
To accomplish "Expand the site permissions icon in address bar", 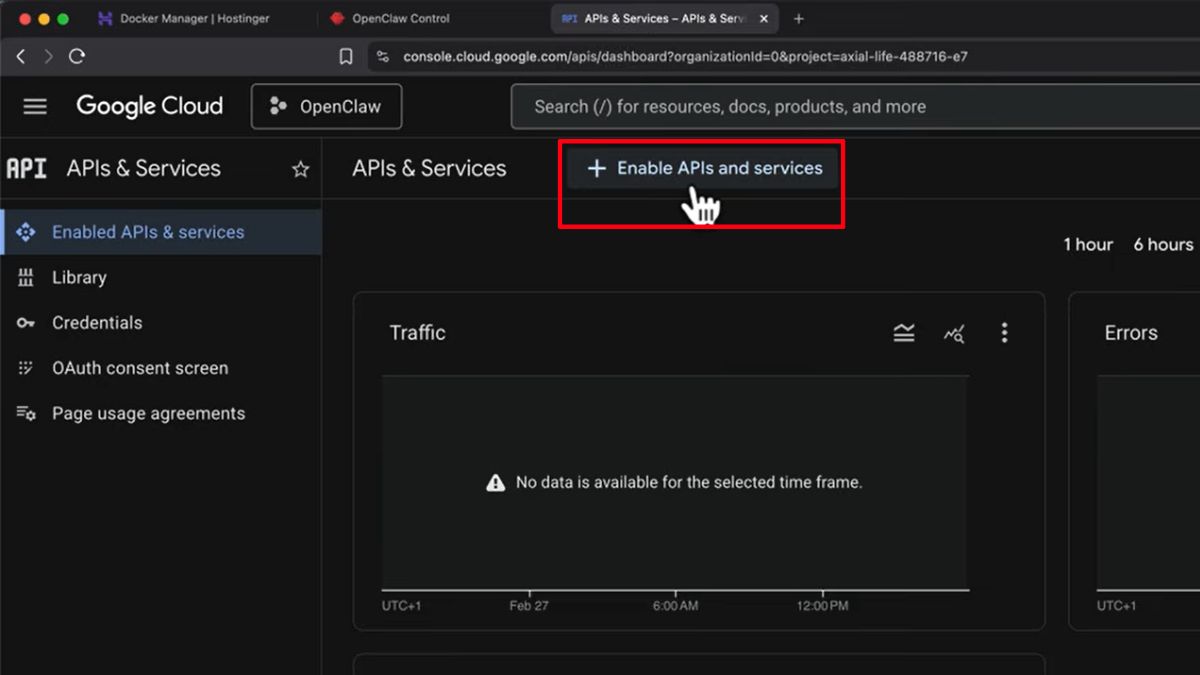I will coord(382,57).
